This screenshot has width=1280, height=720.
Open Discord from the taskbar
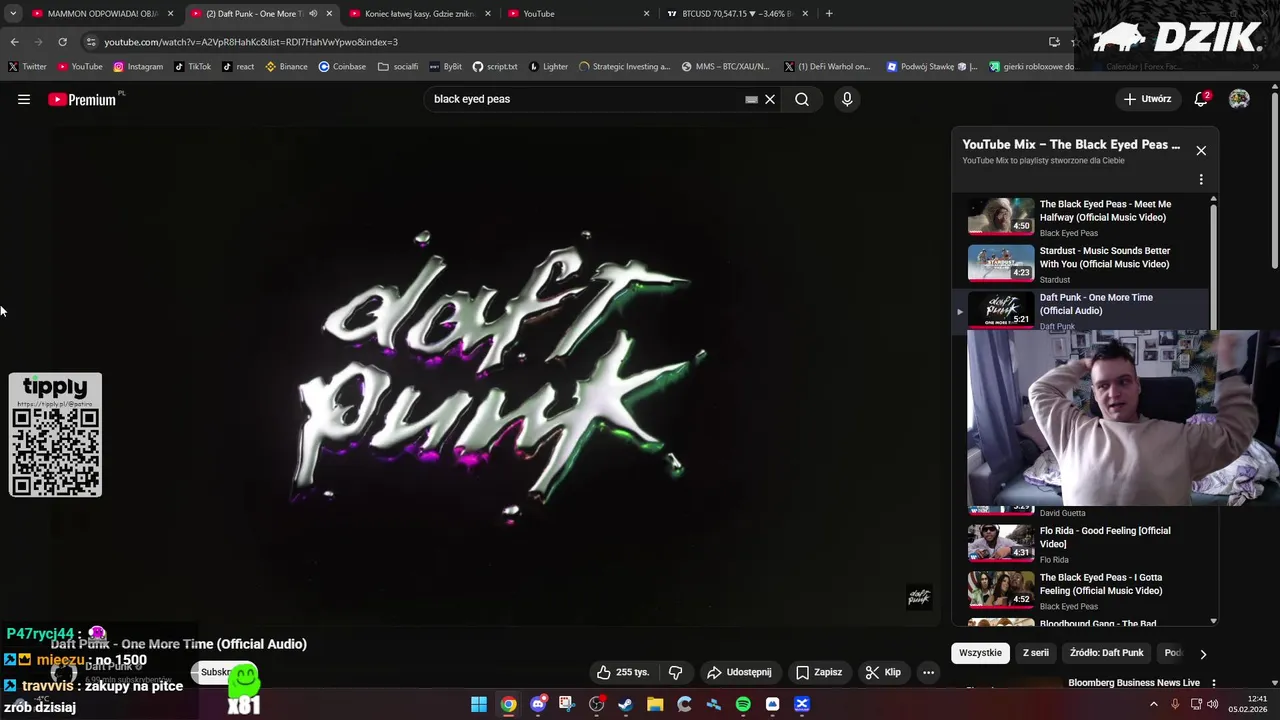[538, 704]
